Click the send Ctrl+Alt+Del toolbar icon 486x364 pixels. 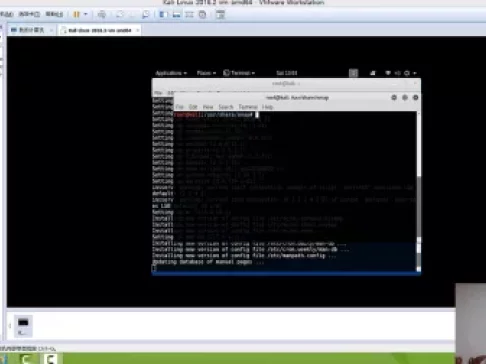click(x=102, y=14)
